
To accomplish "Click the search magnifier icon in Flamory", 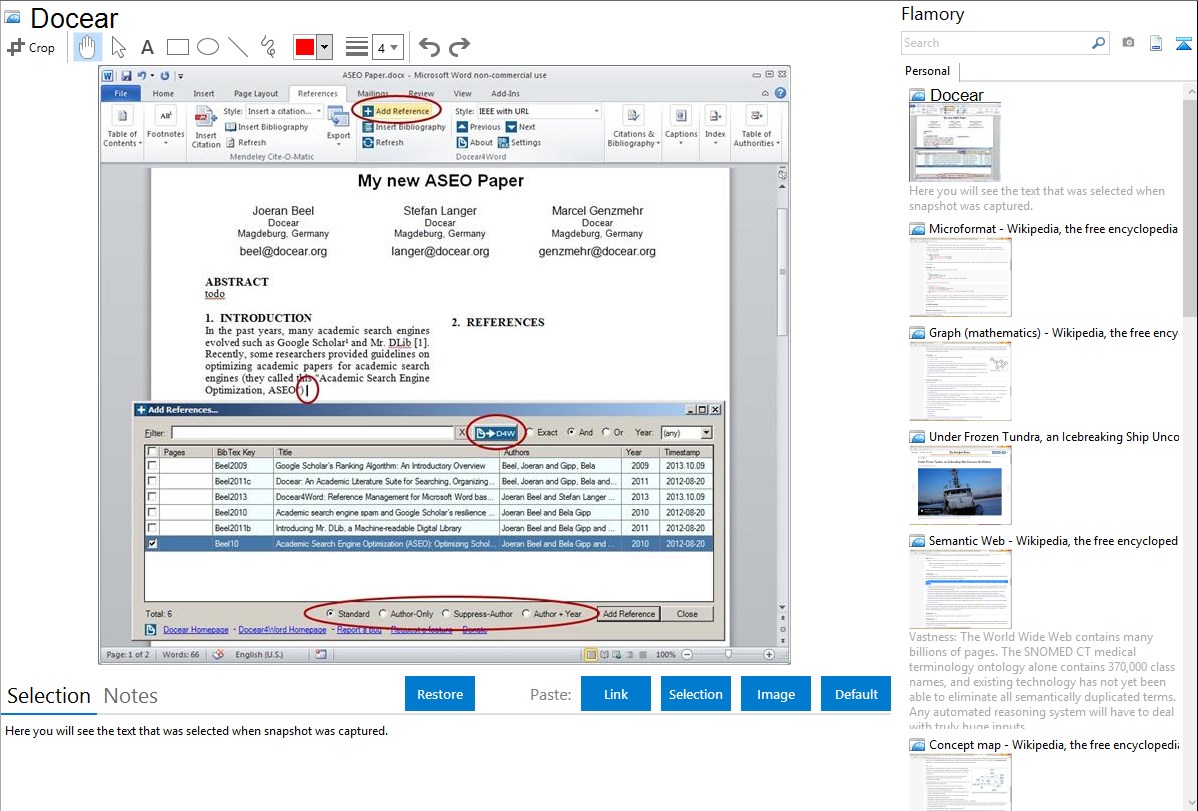I will coord(1098,43).
